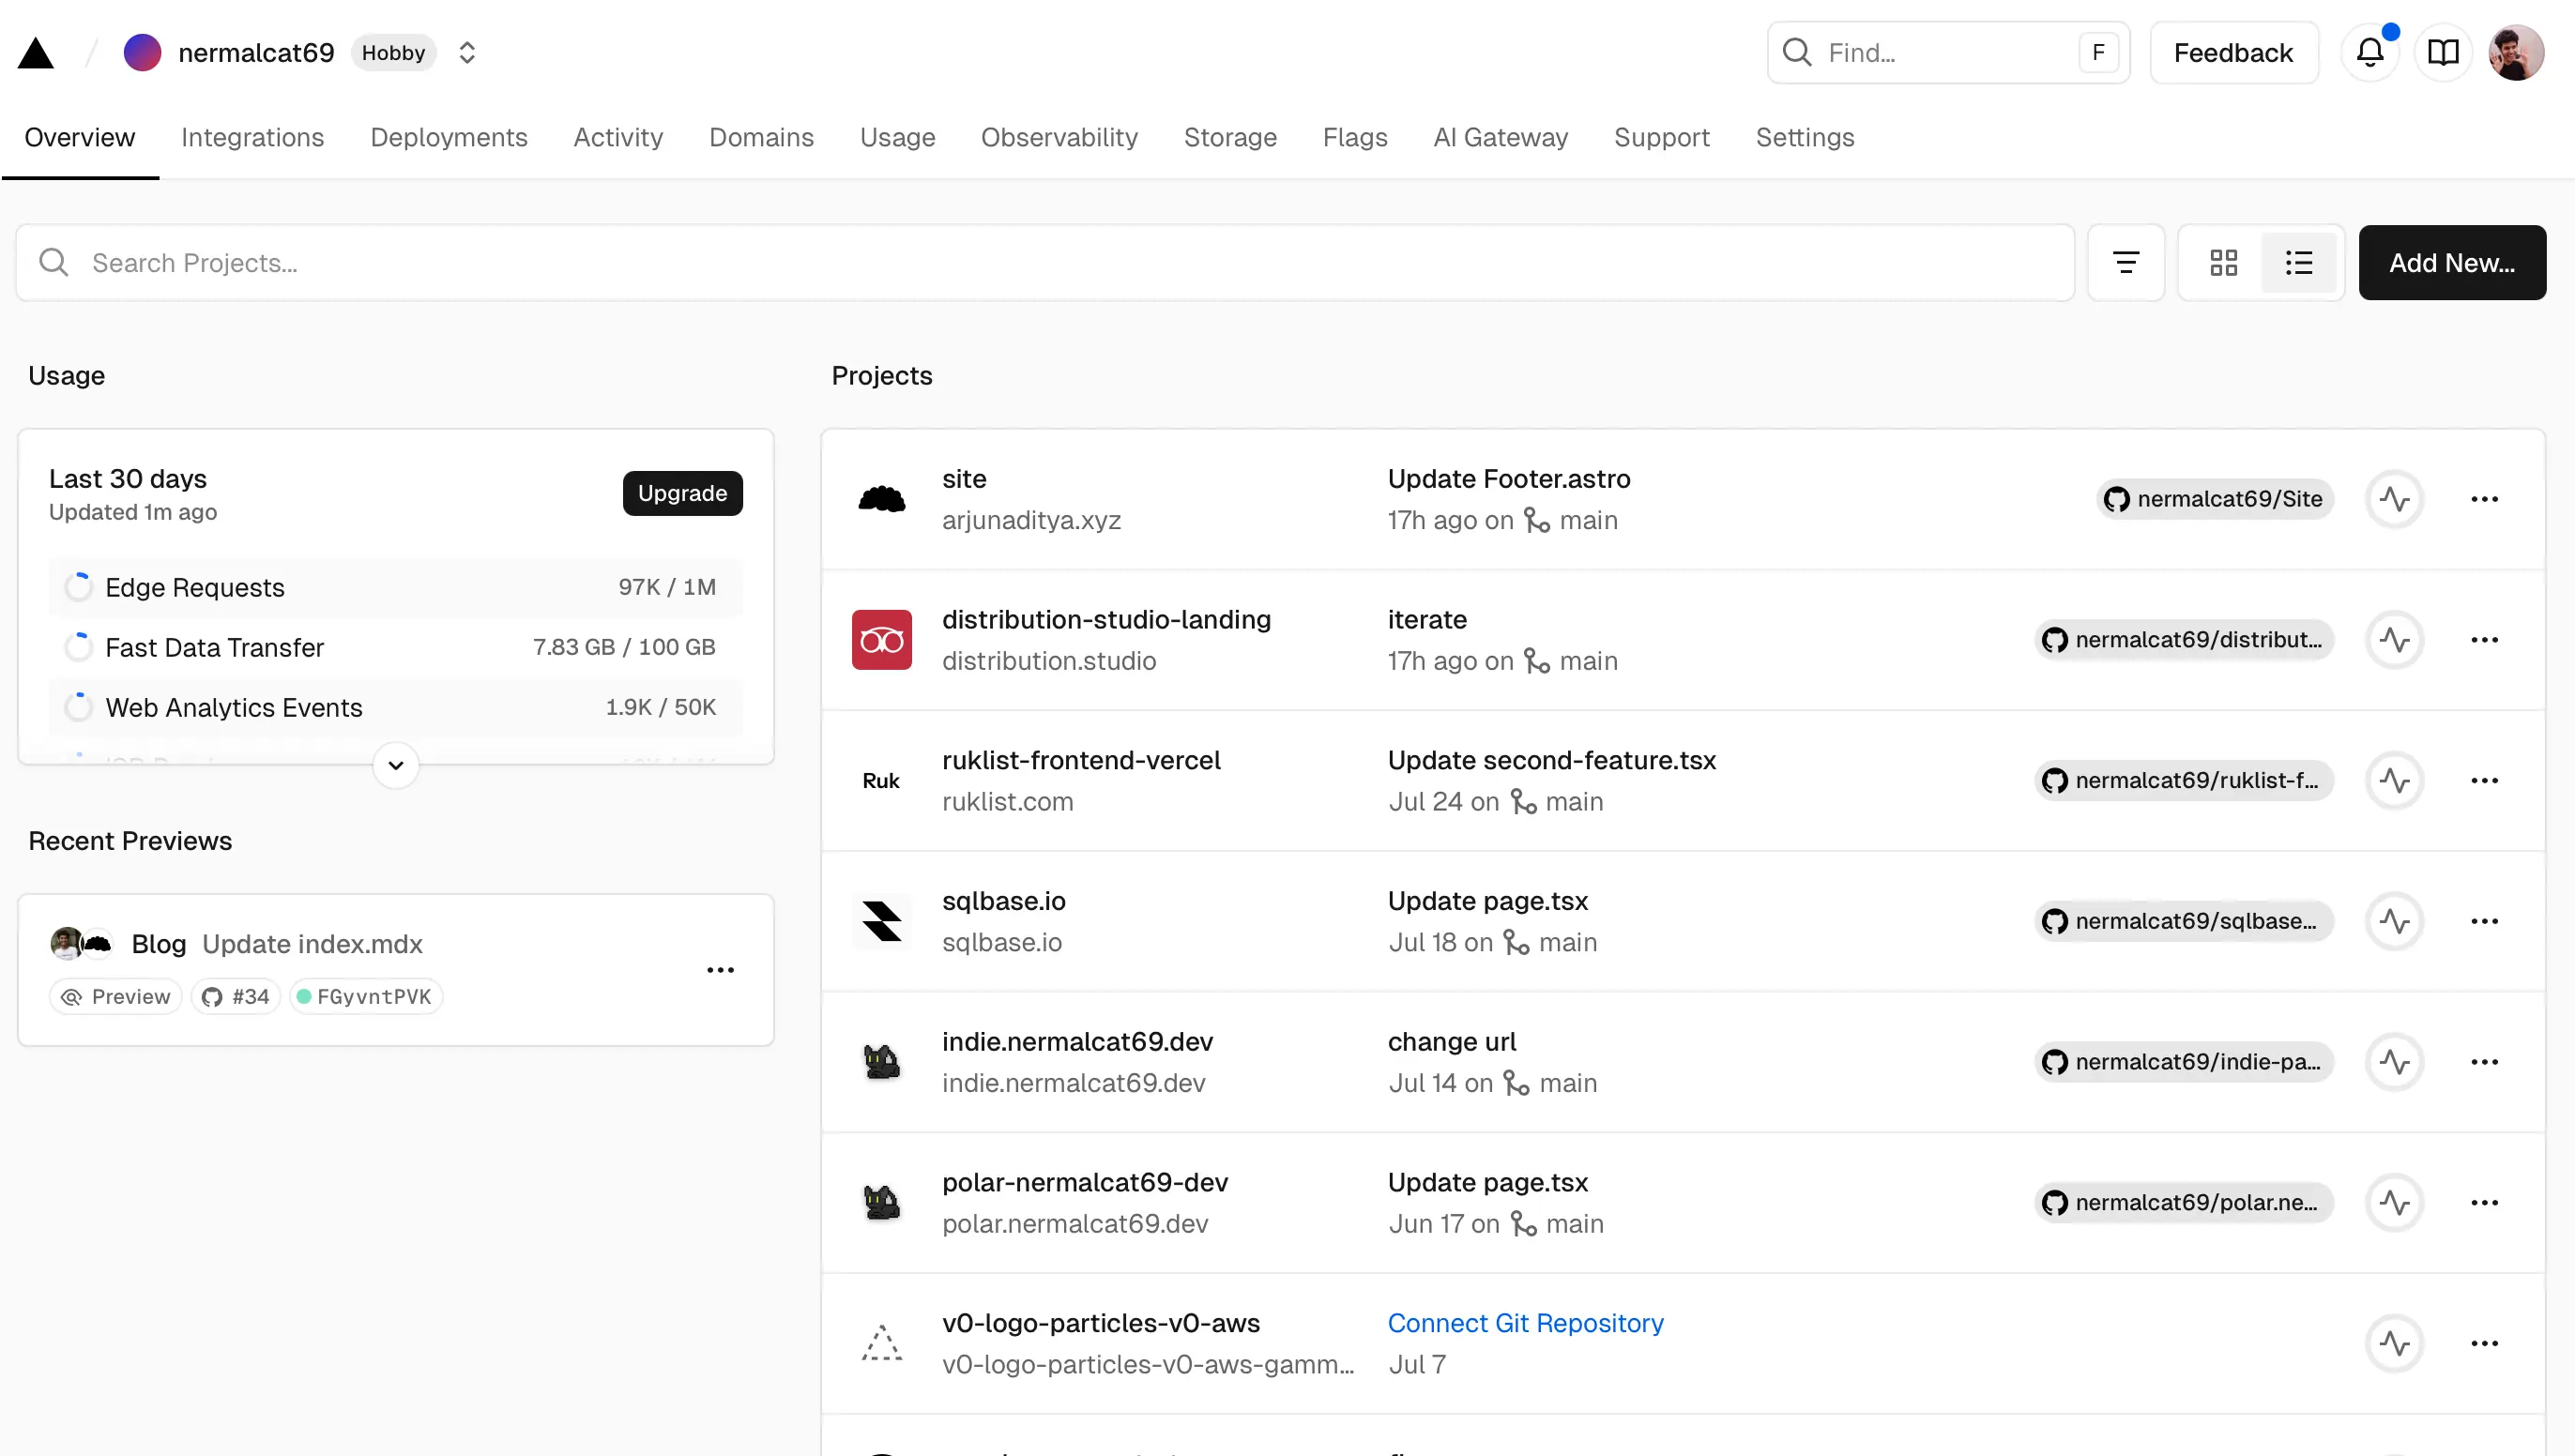Viewport: 2575px width, 1456px height.
Task: Switch to the Deployments tab
Action: coord(448,137)
